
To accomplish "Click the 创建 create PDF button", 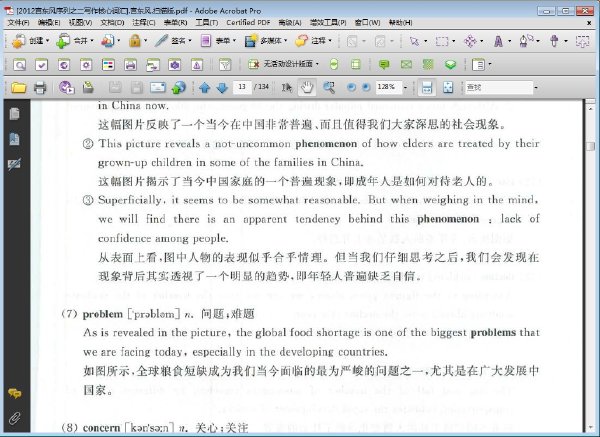I will click(27, 41).
